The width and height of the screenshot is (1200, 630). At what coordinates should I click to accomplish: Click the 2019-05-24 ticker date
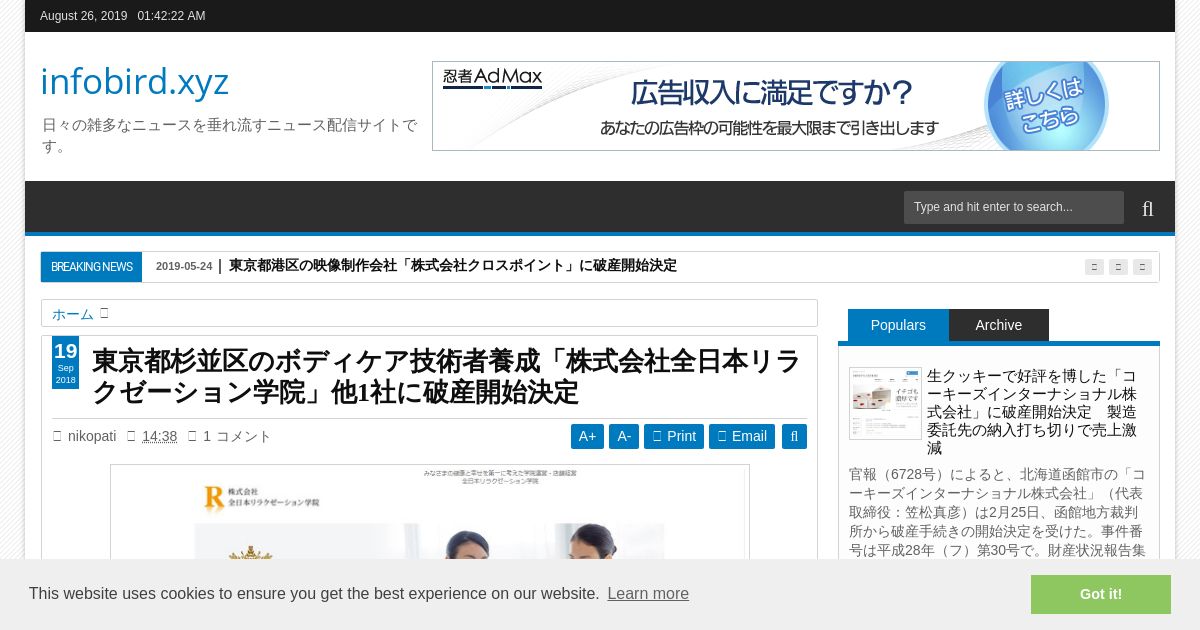click(184, 266)
